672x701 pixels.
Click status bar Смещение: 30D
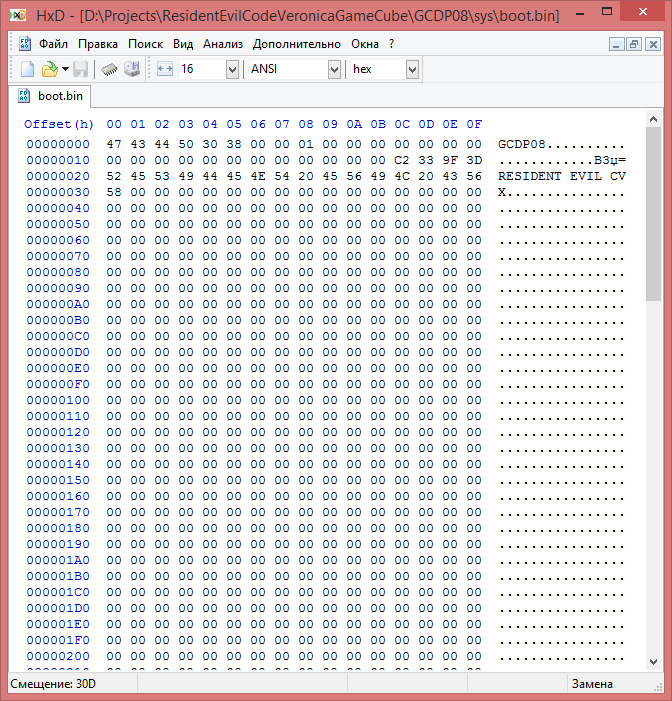point(53,684)
